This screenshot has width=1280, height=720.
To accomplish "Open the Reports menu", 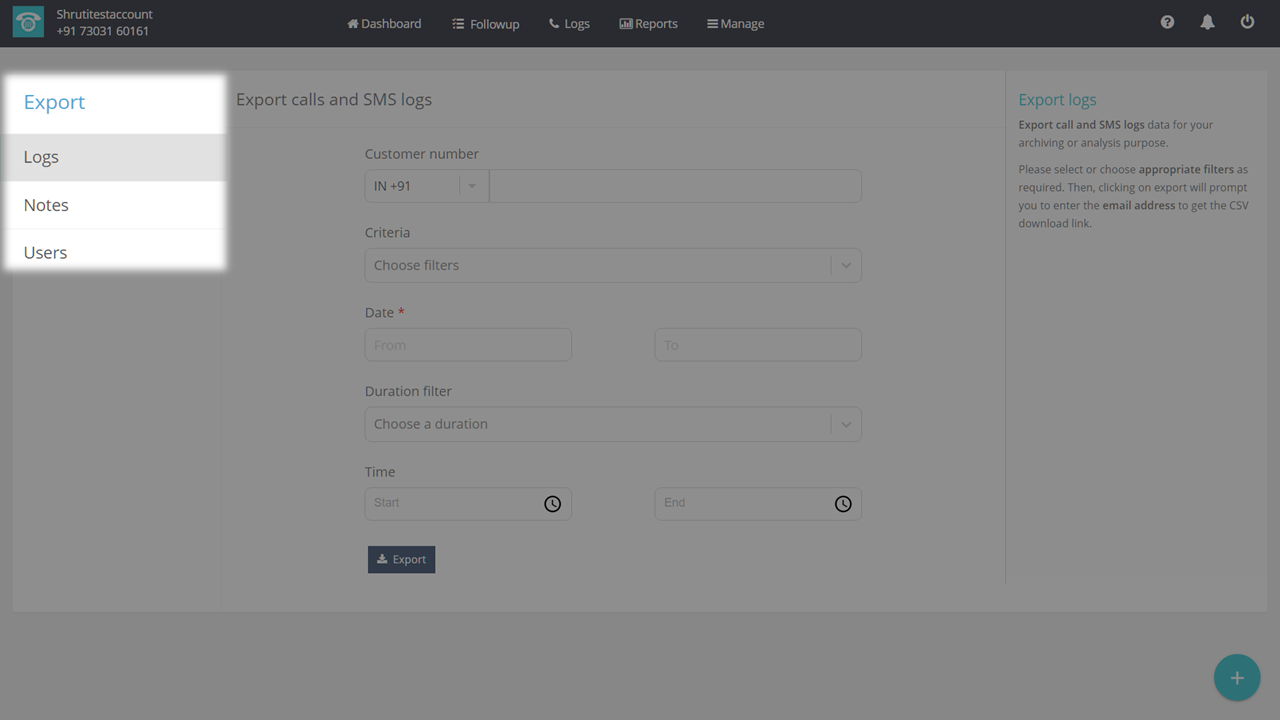I will click(x=648, y=23).
